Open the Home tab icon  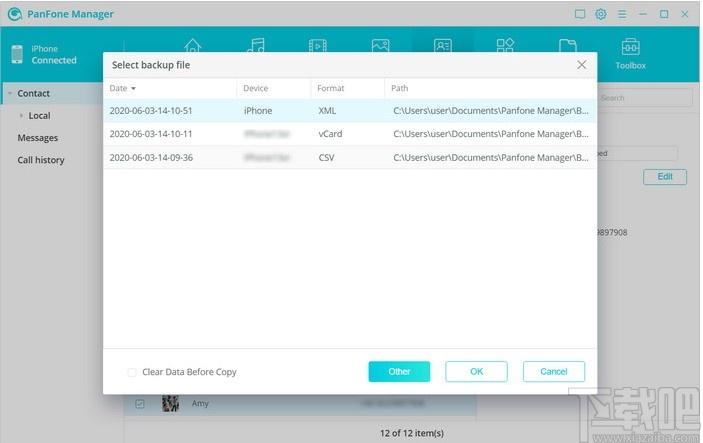click(192, 45)
